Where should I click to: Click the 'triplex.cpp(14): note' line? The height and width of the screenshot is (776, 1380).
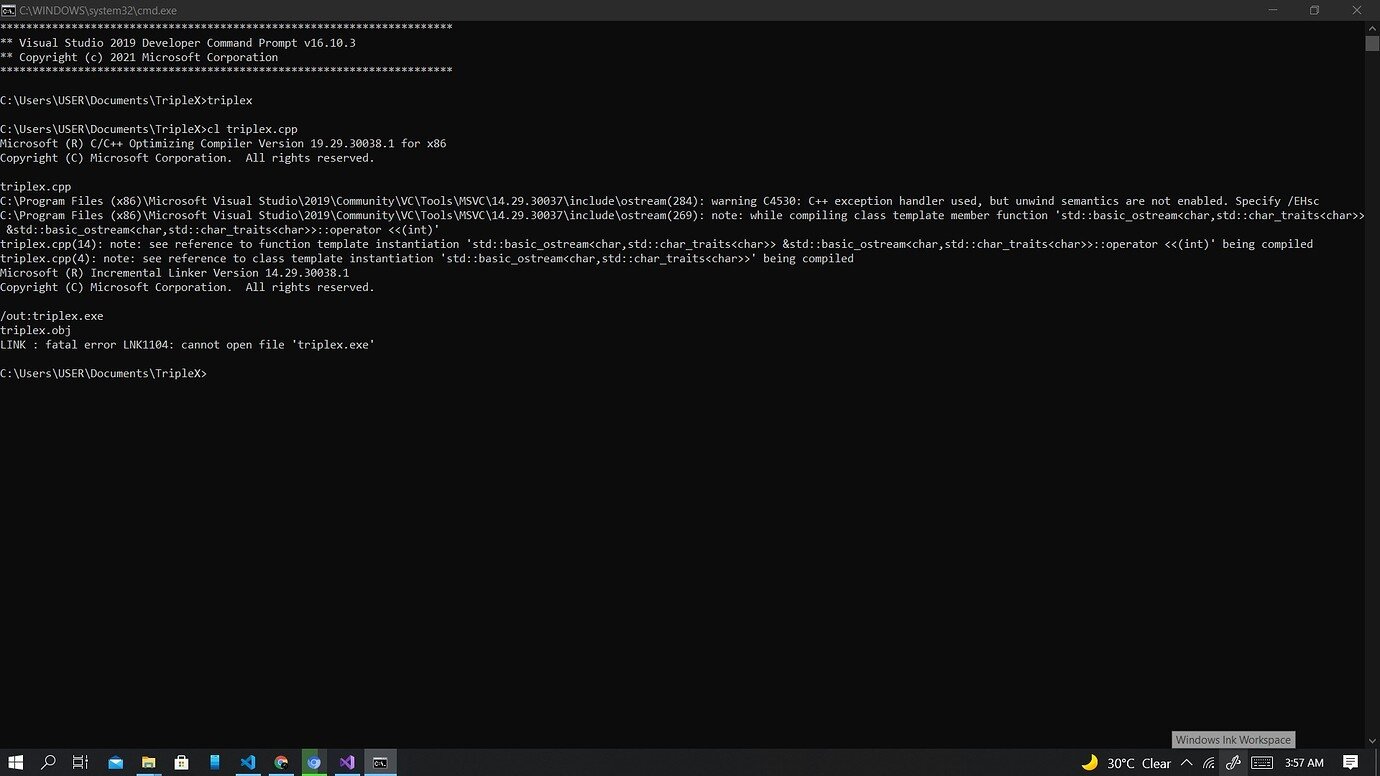pyautogui.click(x=656, y=244)
